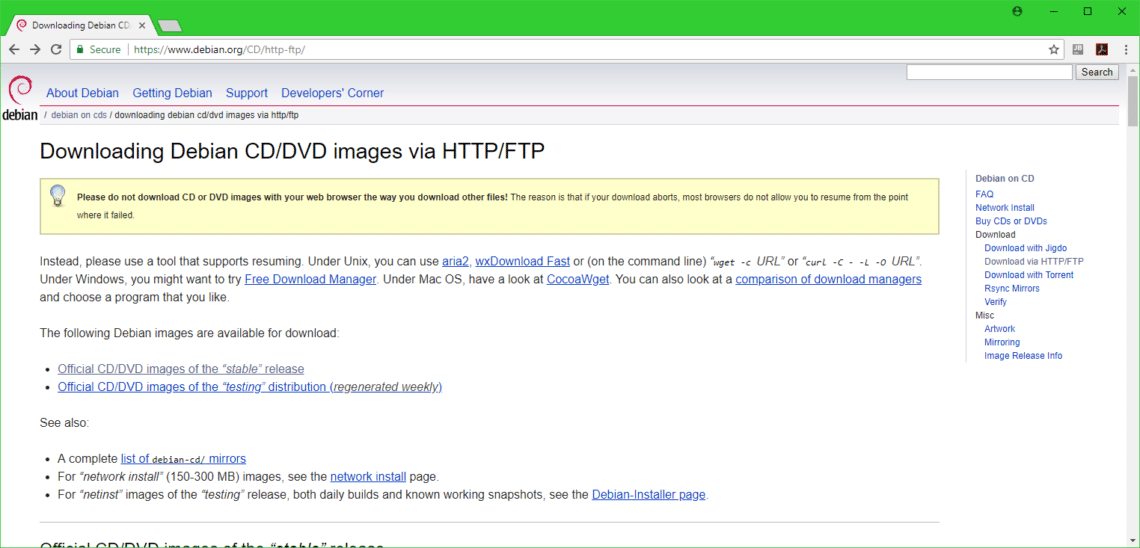Open the Getting Debian menu
Image resolution: width=1140 pixels, height=548 pixels.
(x=172, y=93)
